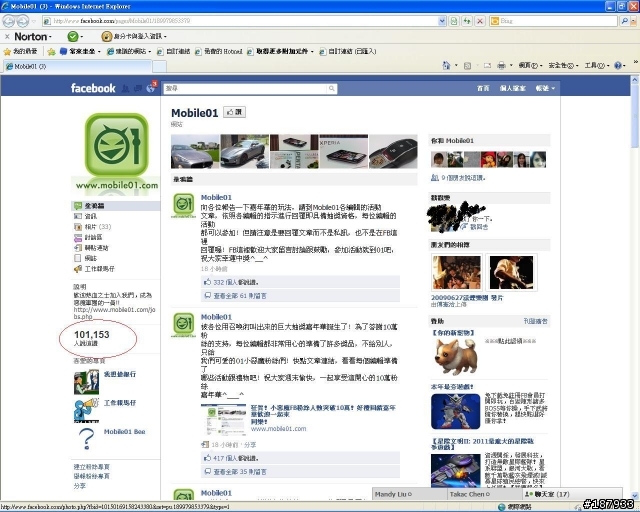Screen dimensions: 640x512
Task: Open the Mandy Liu chat tab
Action: [x=410, y=494]
